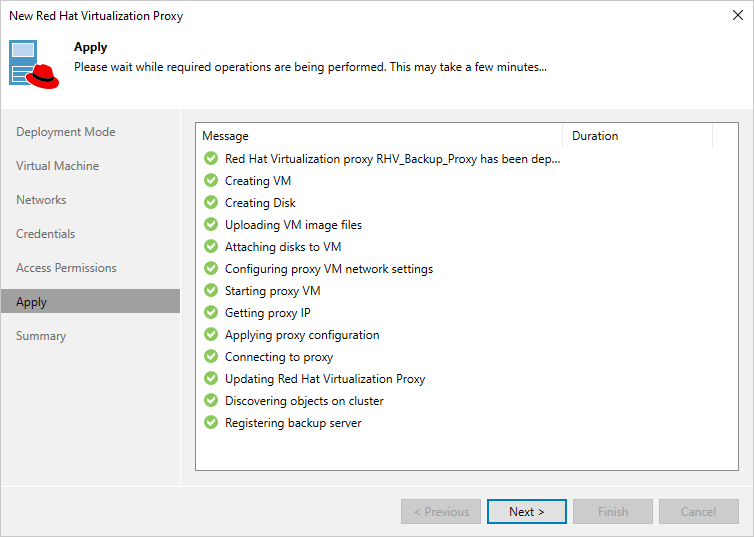754x537 pixels.
Task: Click status icon for Connecting to proxy
Action: click(211, 357)
